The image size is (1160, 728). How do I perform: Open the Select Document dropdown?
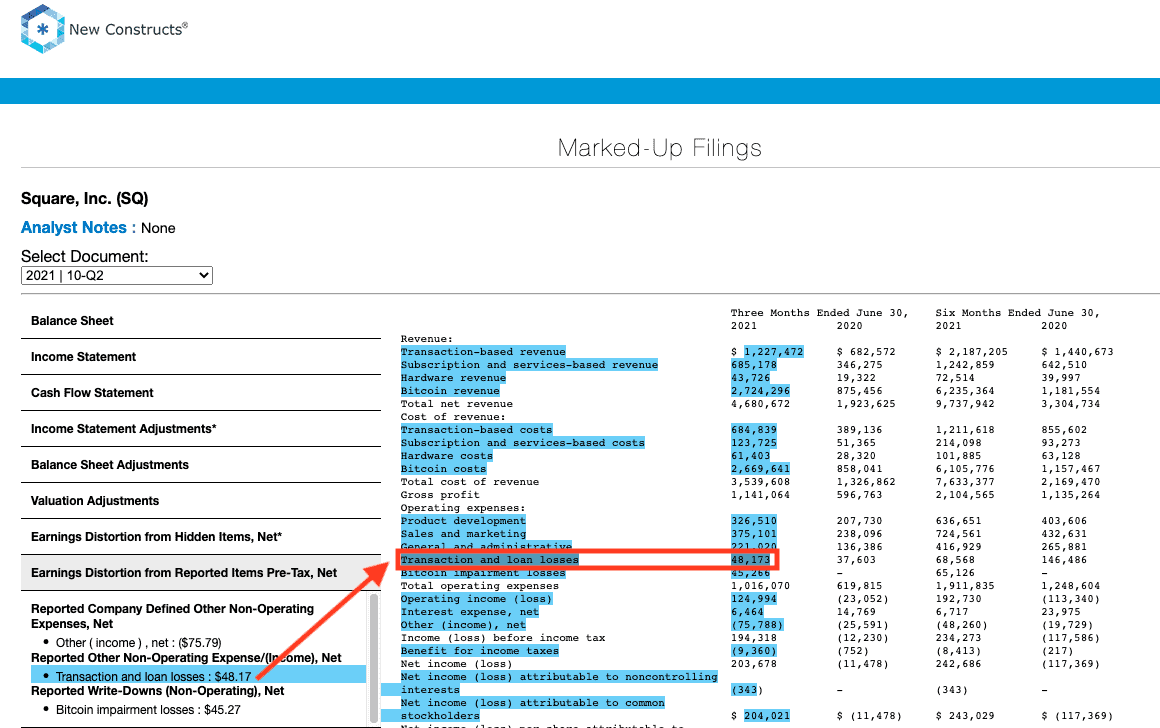click(x=117, y=275)
